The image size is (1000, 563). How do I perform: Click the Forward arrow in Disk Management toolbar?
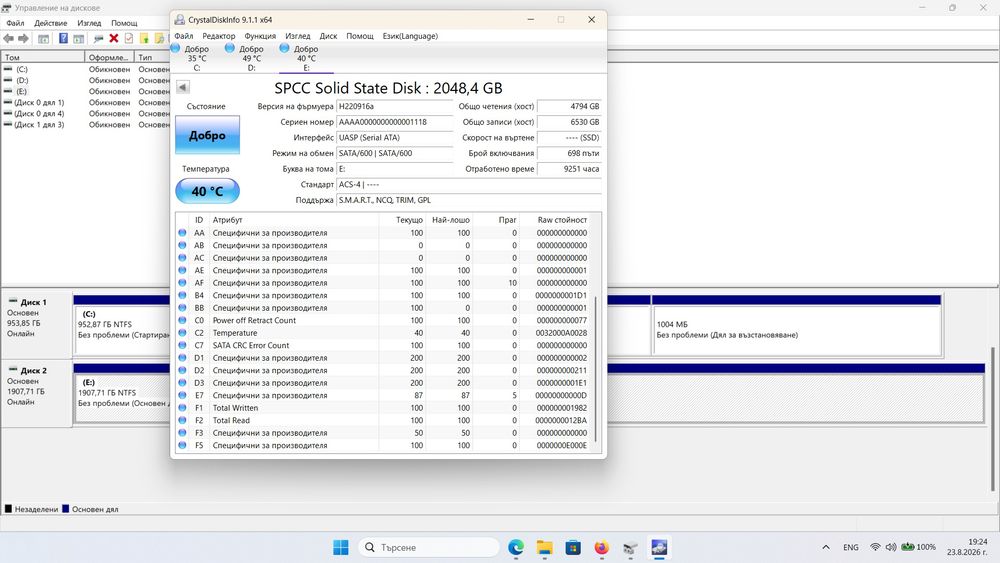tap(24, 39)
